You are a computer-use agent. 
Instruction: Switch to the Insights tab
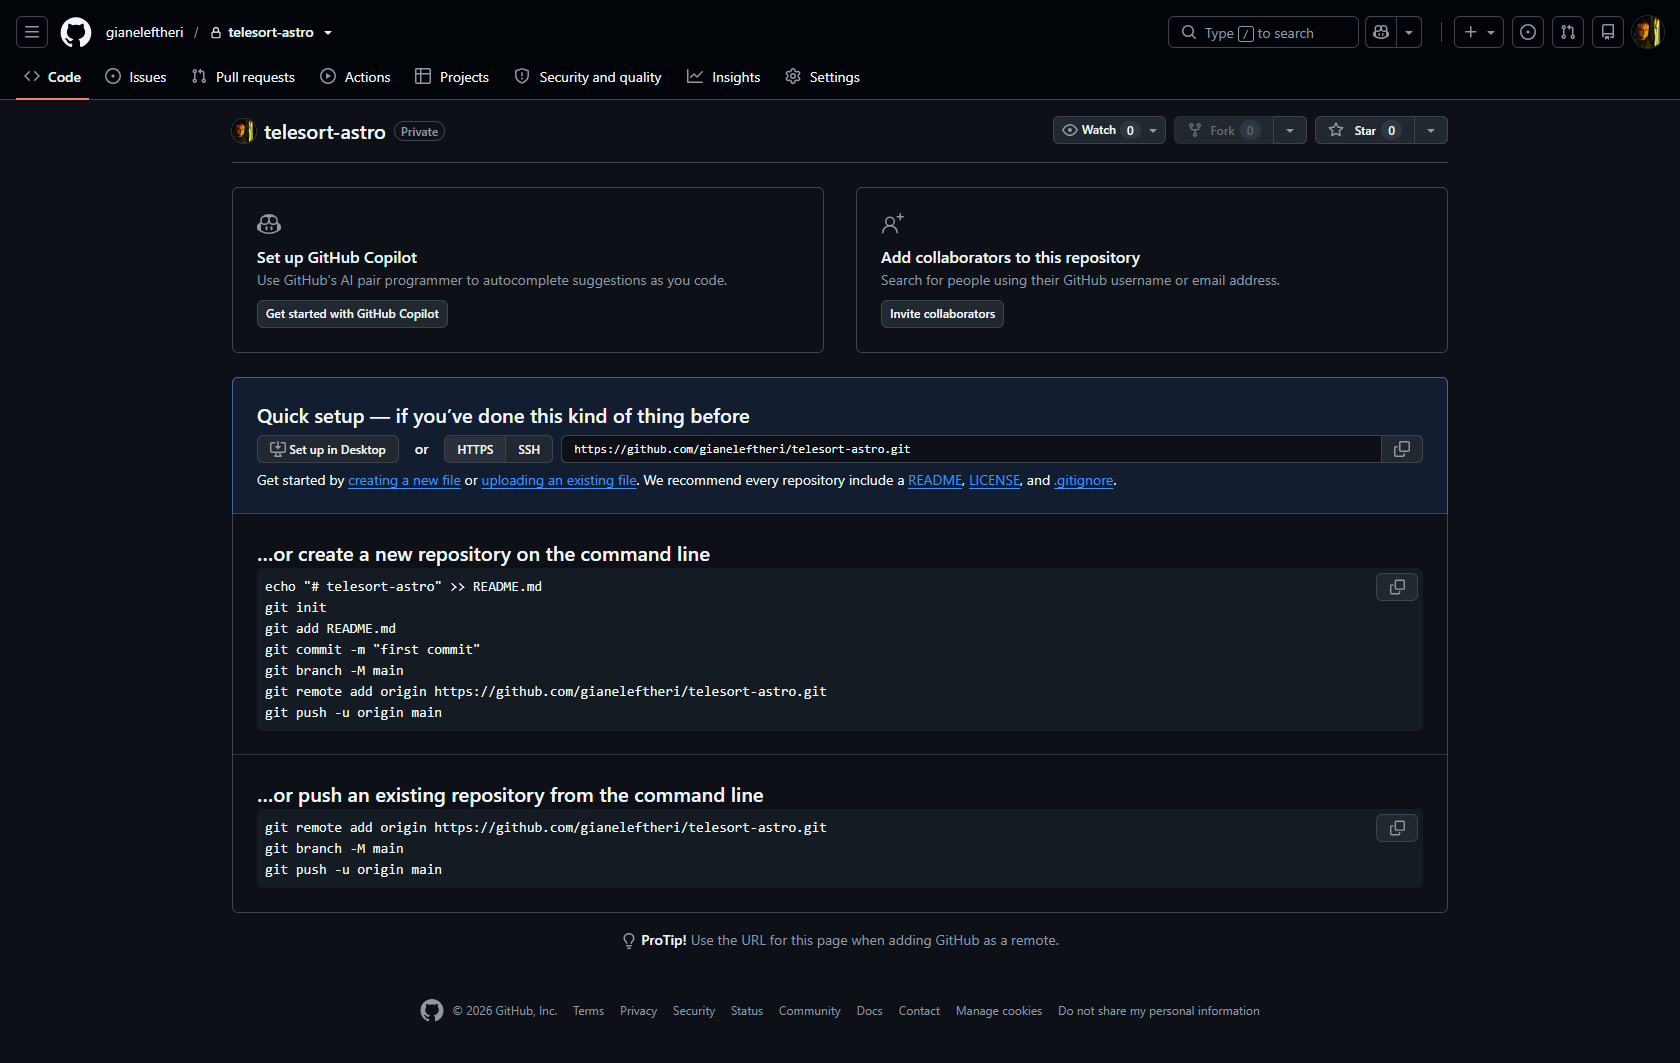(724, 77)
